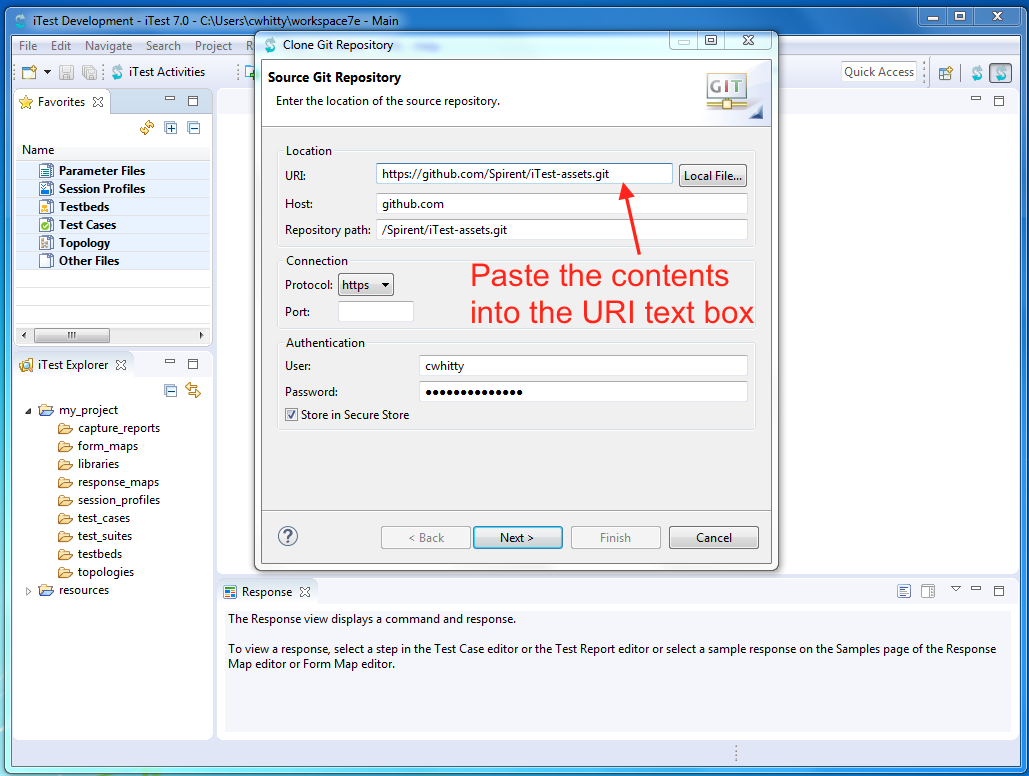Click the Response view split-layout icon
This screenshot has width=1029, height=776.
click(928, 592)
